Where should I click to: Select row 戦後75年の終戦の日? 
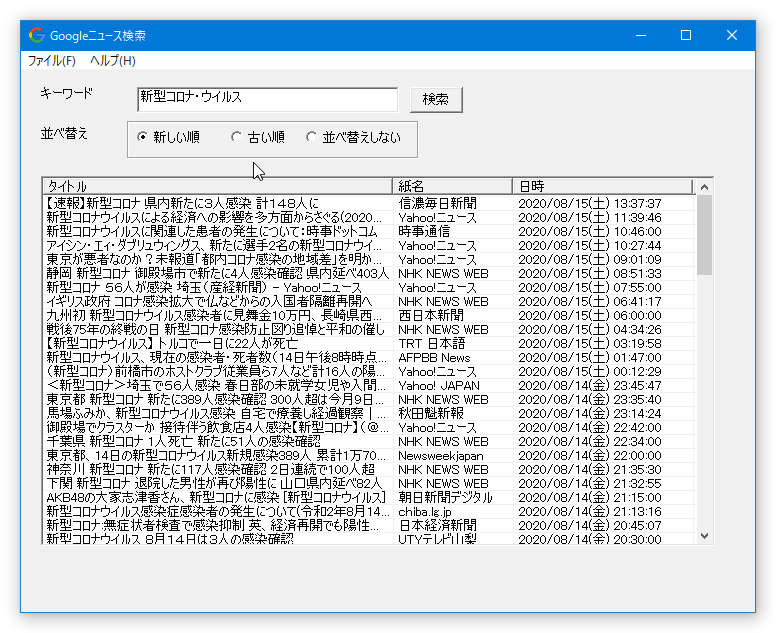[x=369, y=329]
